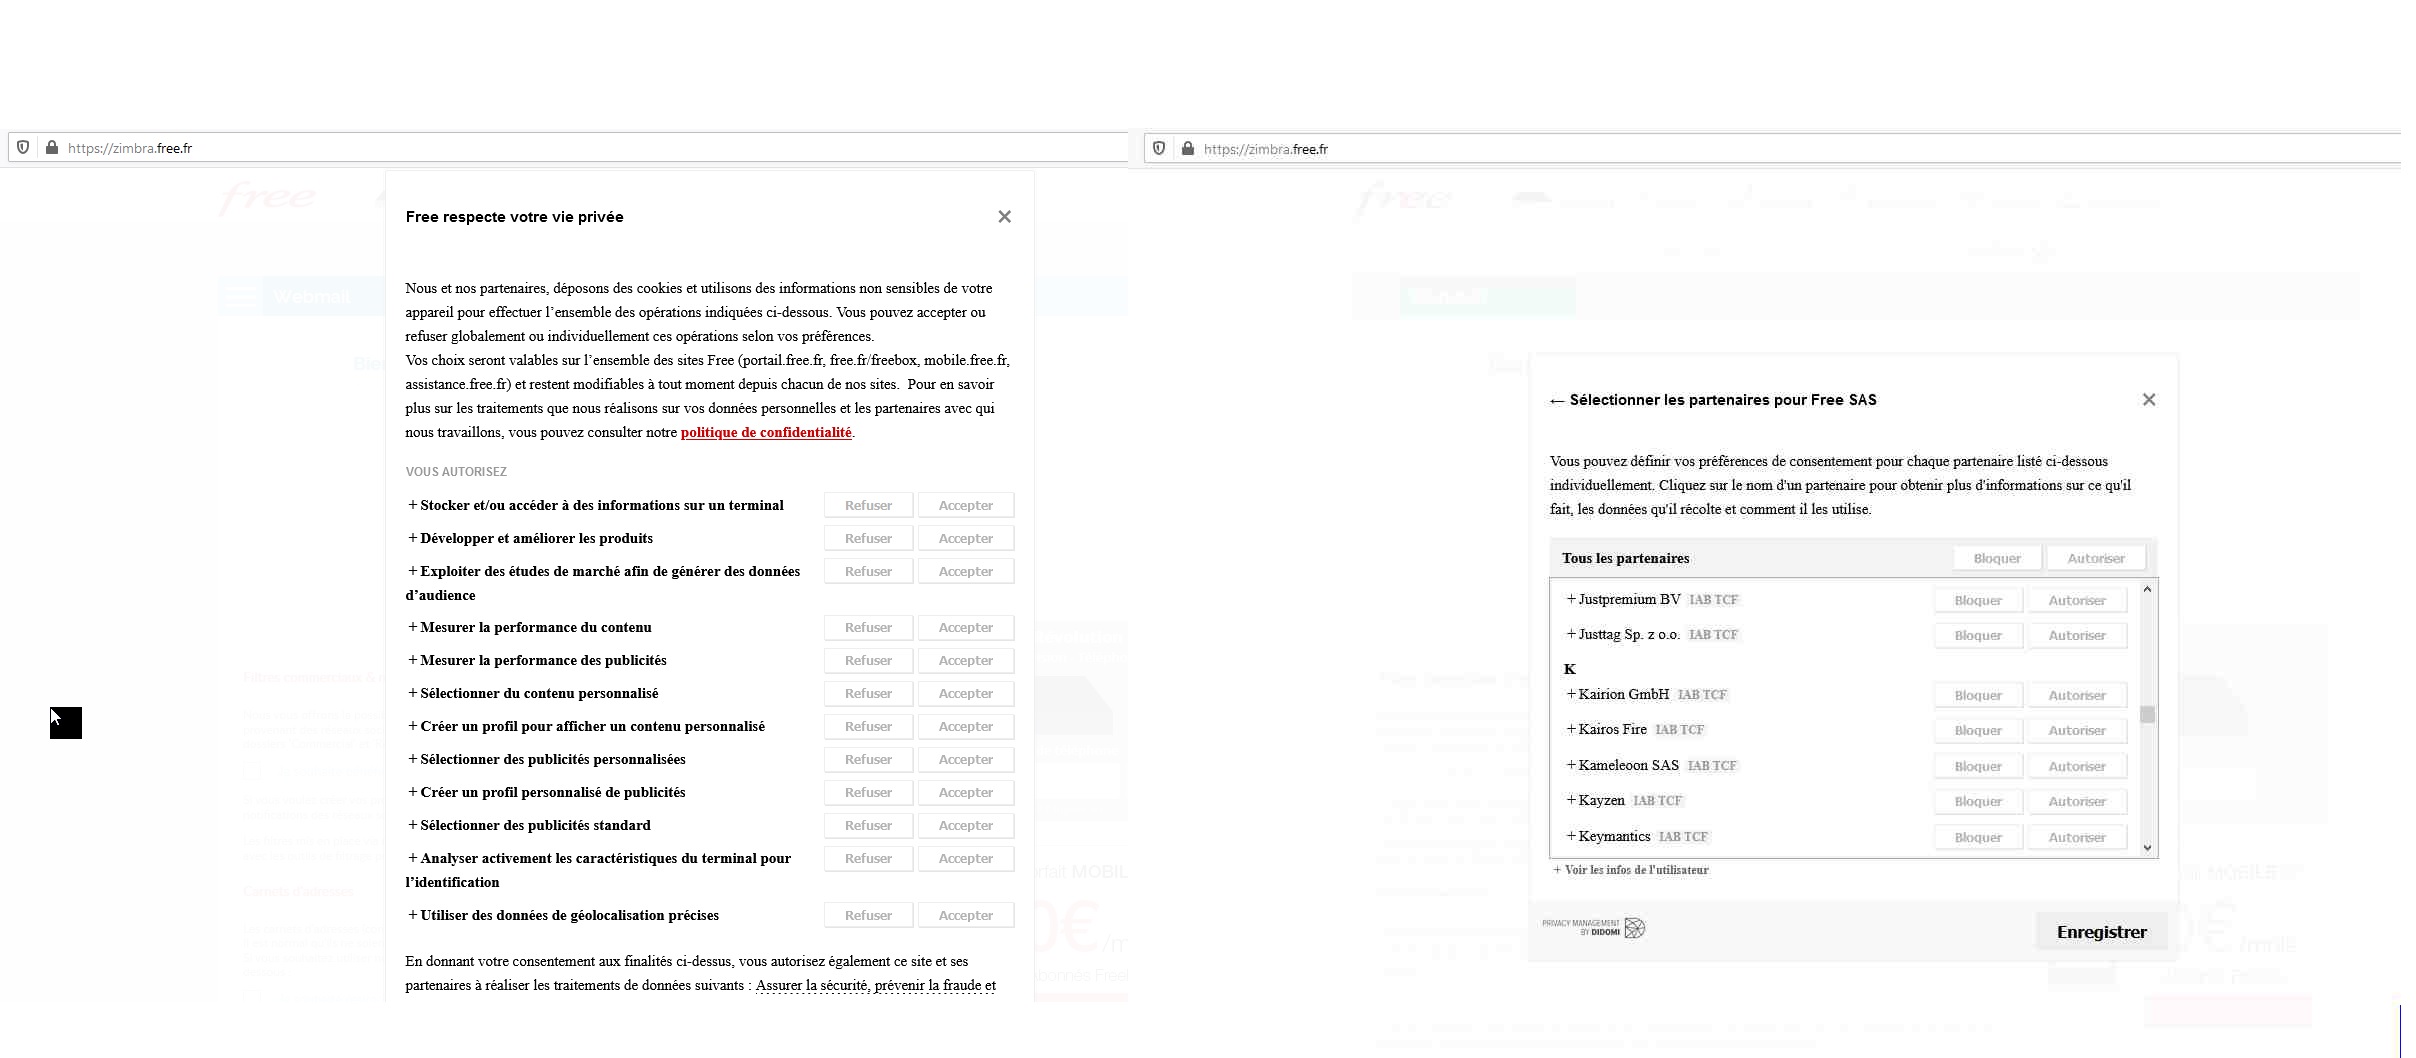Viewport: 2416px width, 1058px height.
Task: Close the 'Sélectionner les partenaires' dialog
Action: [2148, 399]
